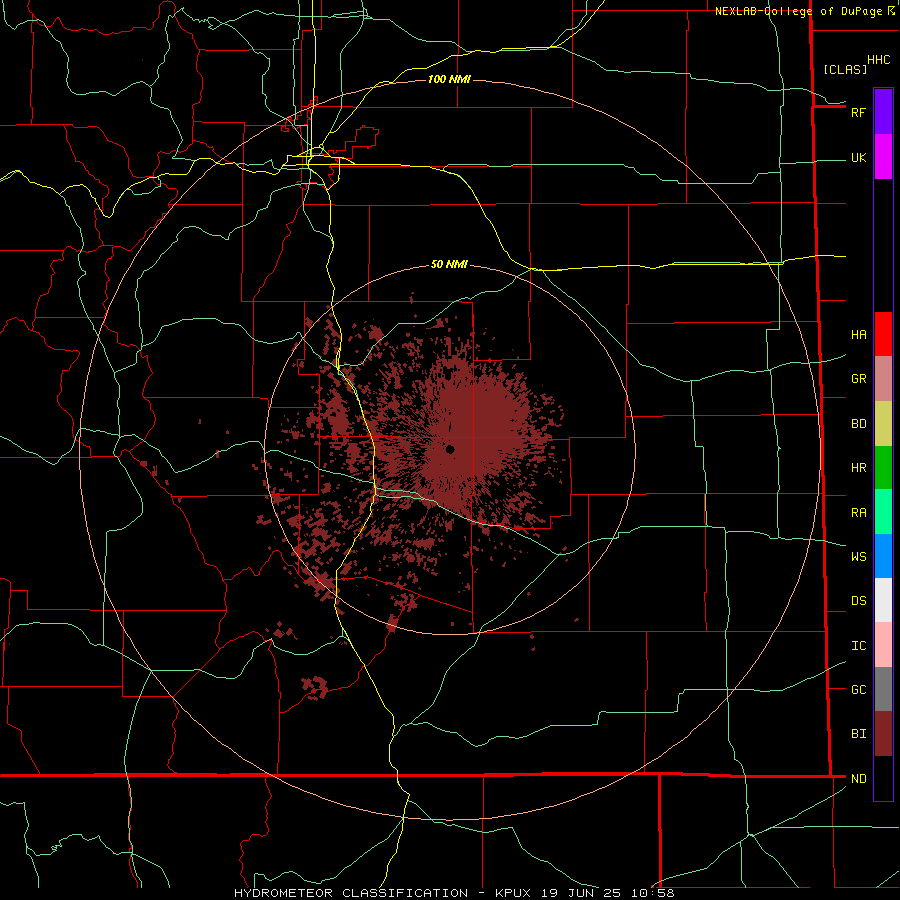Click the UK magenta legend swatch

pos(883,157)
